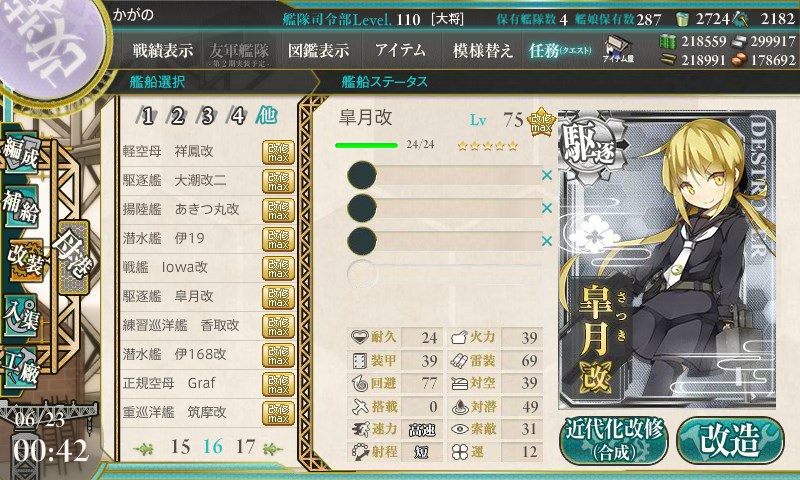This screenshot has height=480, width=800.
Task: Open the 任務 quest menu
Action: (x=560, y=50)
